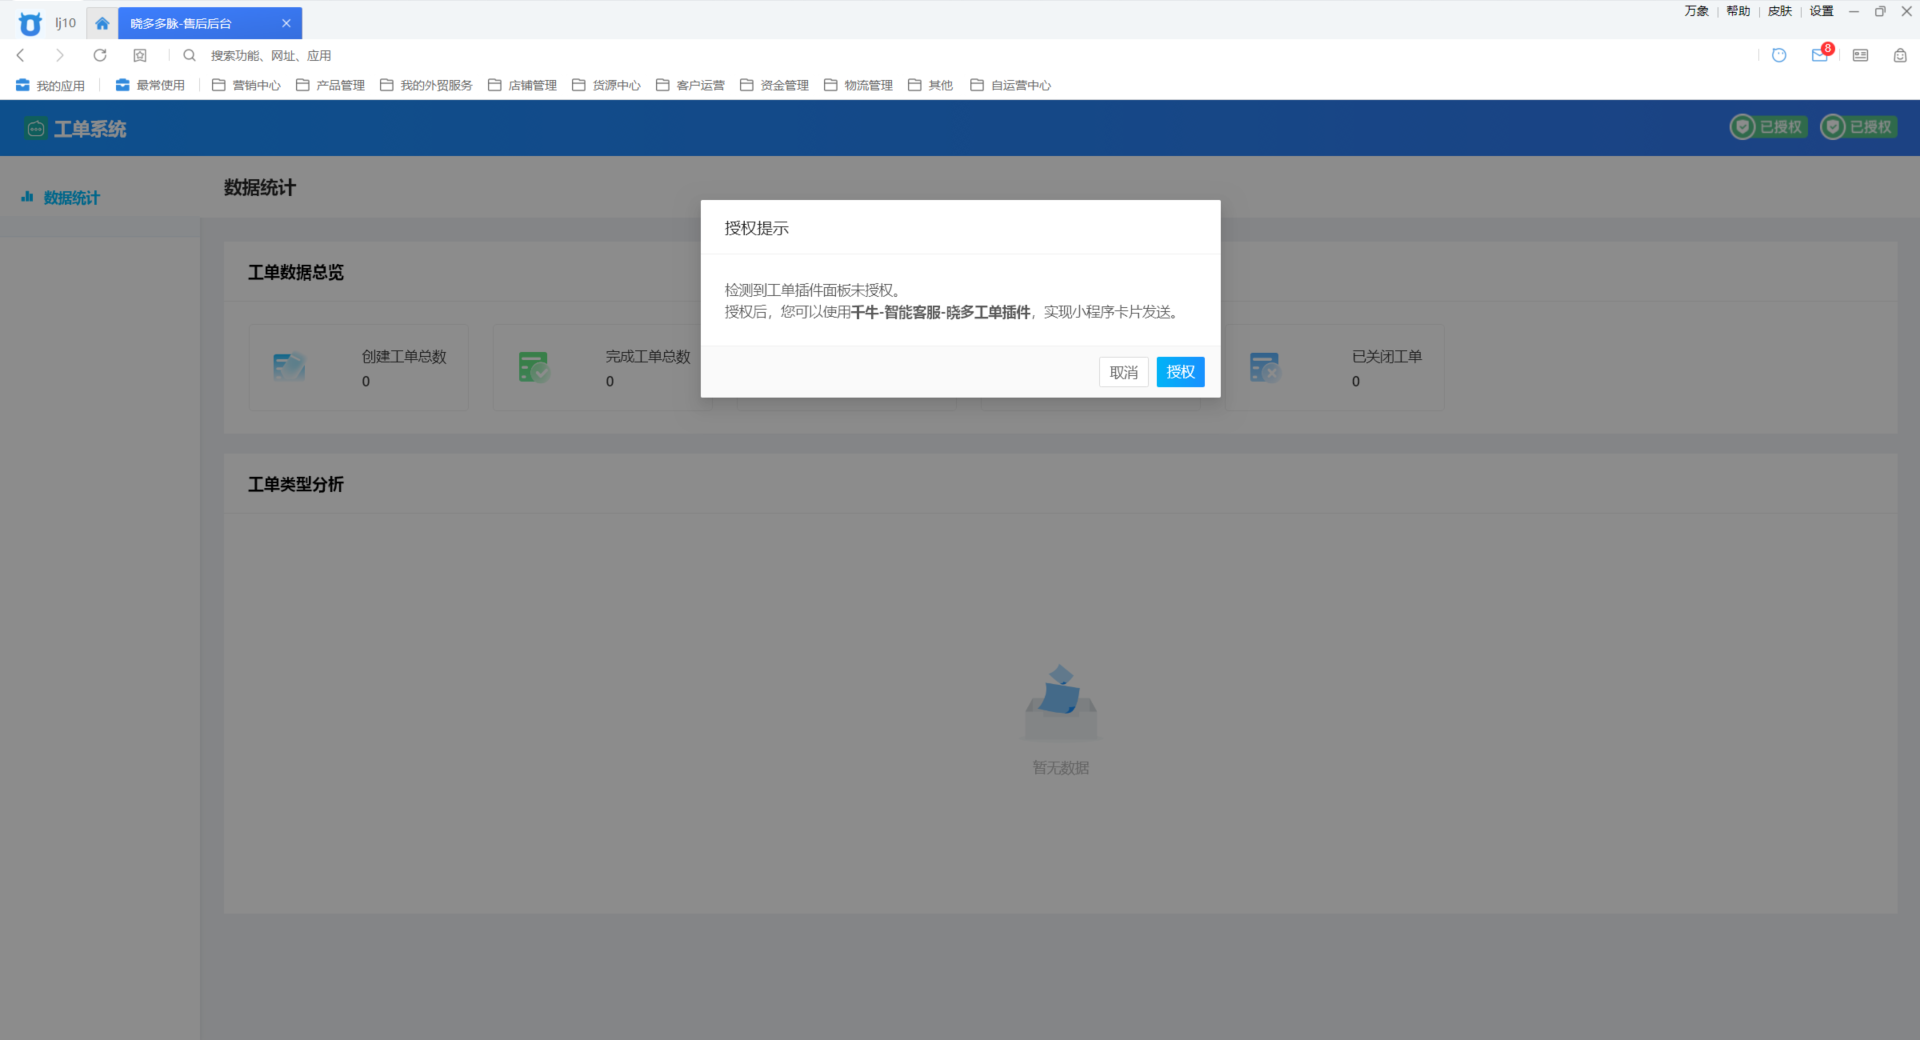This screenshot has height=1040, width=1920.
Task: Open the 其他 folder
Action: pos(930,85)
